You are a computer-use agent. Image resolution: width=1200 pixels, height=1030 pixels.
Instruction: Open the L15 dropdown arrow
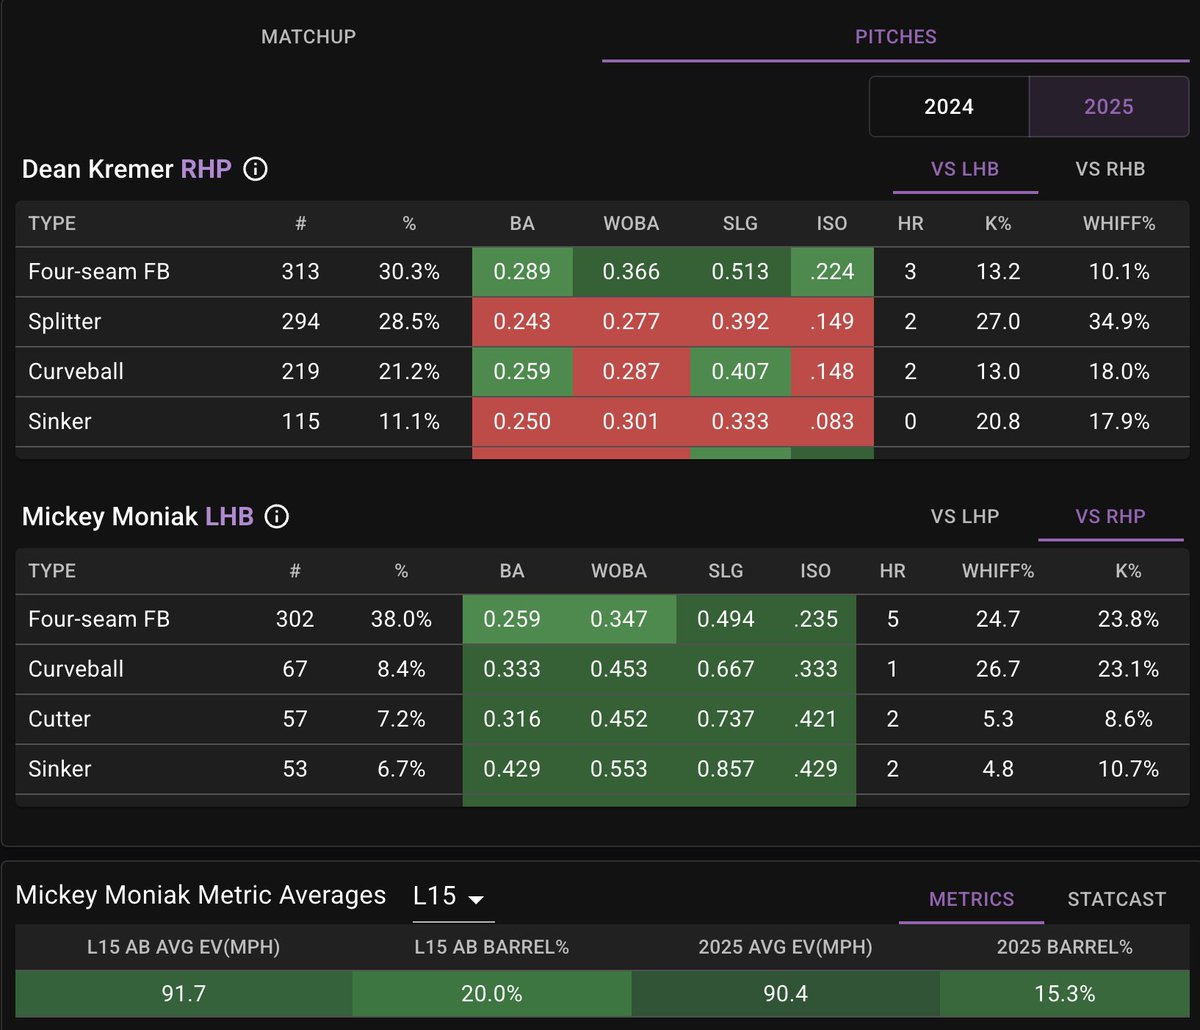point(476,898)
